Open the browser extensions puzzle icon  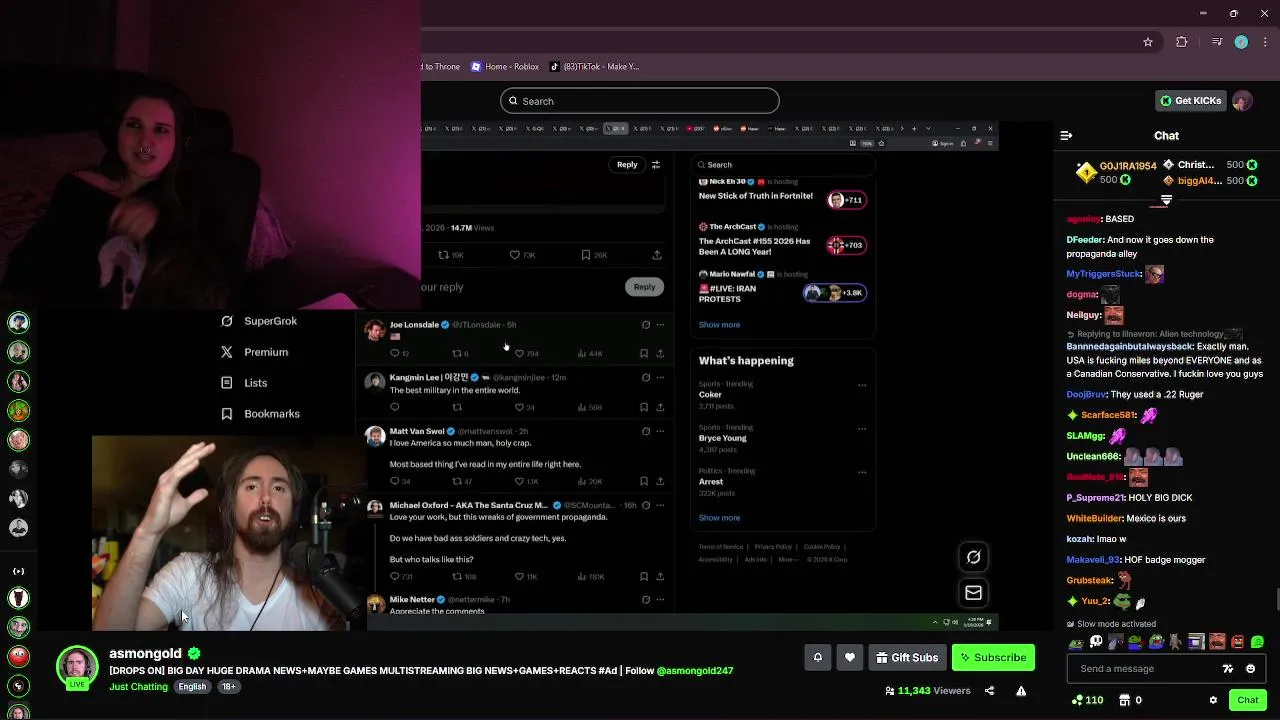[x=1182, y=42]
